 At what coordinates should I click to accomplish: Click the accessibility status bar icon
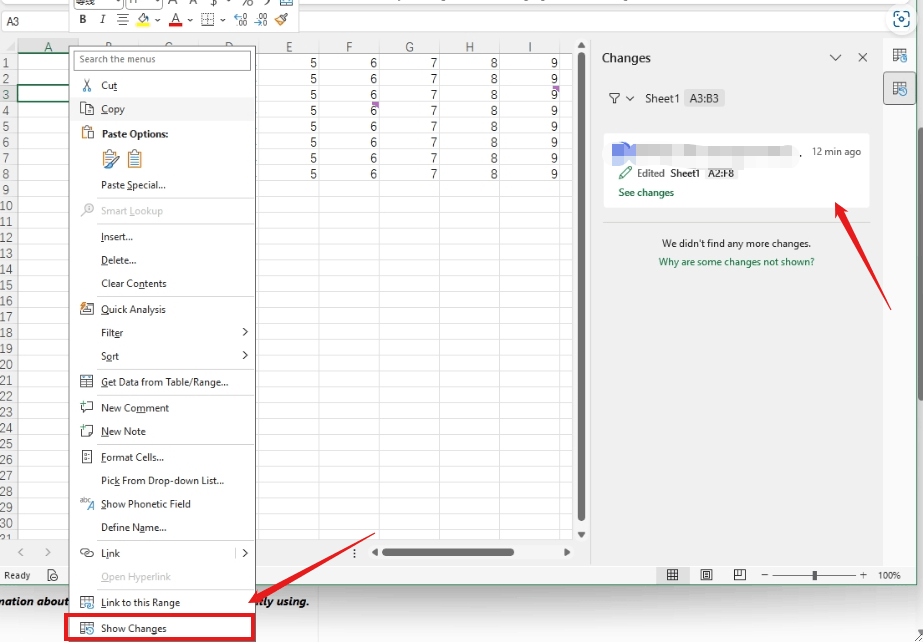point(53,576)
